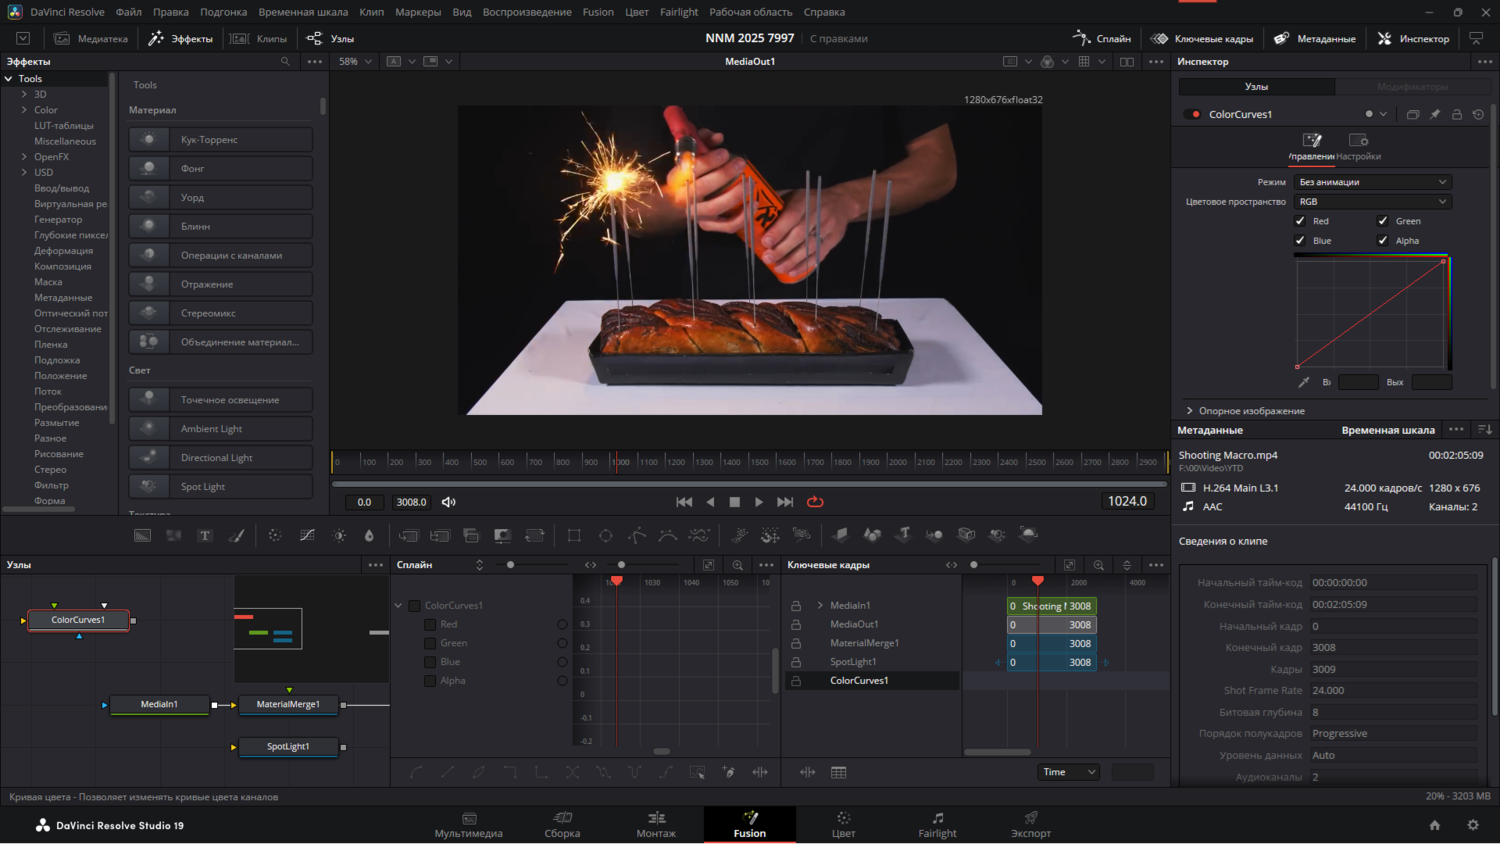Open the Fusion menu in menu bar
1500x844 pixels.
pos(598,12)
